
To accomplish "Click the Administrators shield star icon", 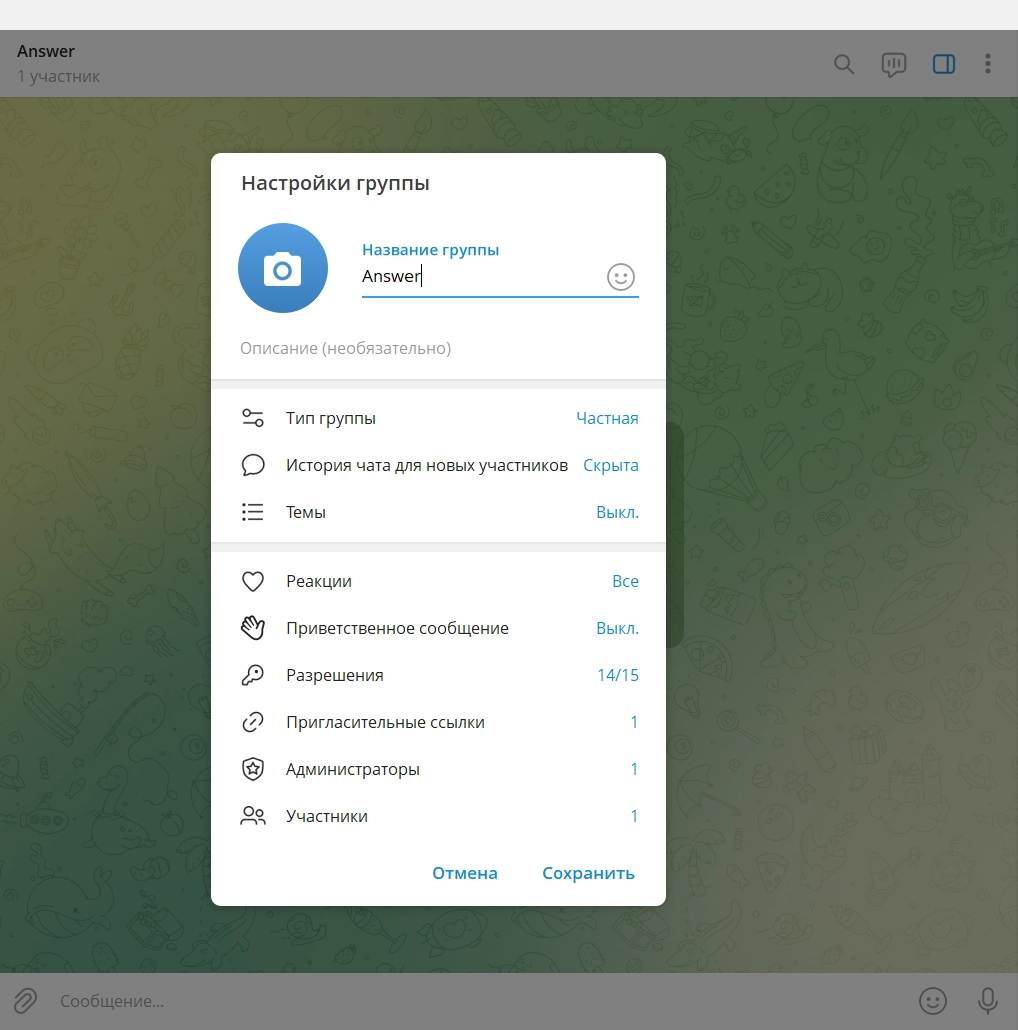I will pos(253,769).
